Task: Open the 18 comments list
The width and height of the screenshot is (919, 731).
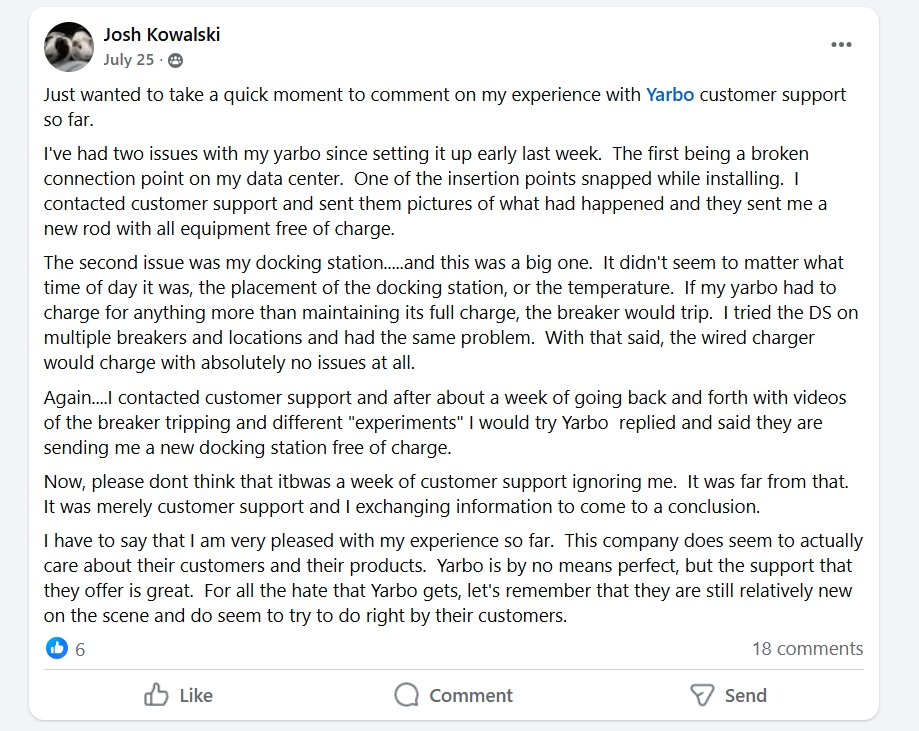Action: 807,649
